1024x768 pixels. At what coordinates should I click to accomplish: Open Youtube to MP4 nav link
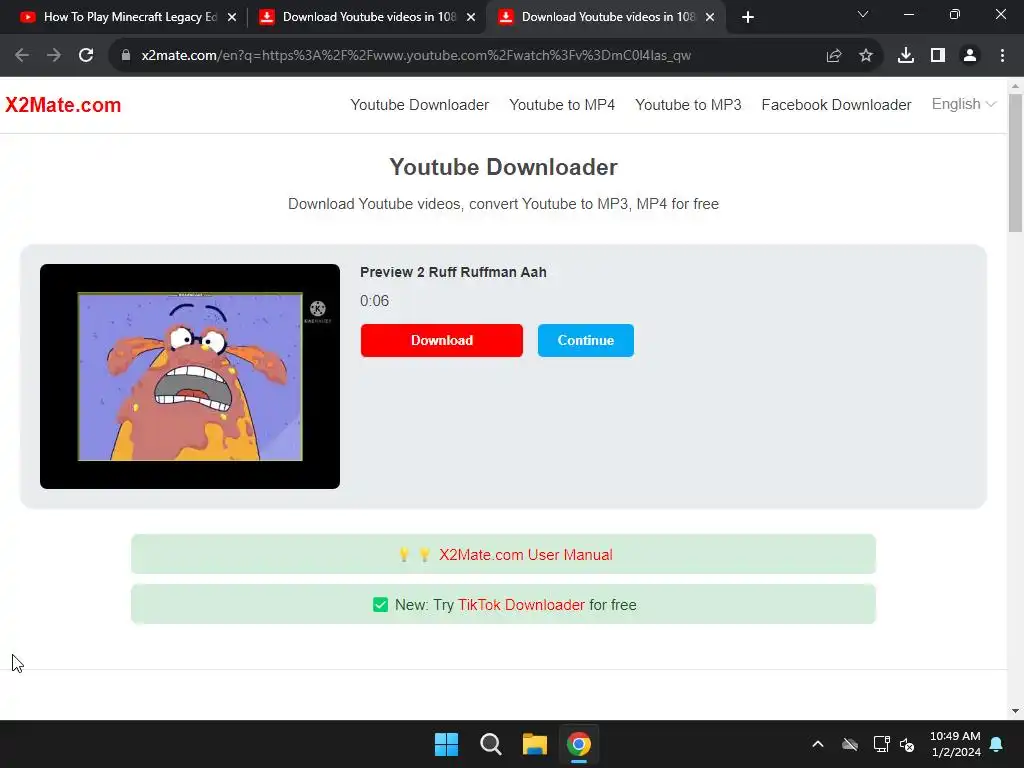[562, 105]
